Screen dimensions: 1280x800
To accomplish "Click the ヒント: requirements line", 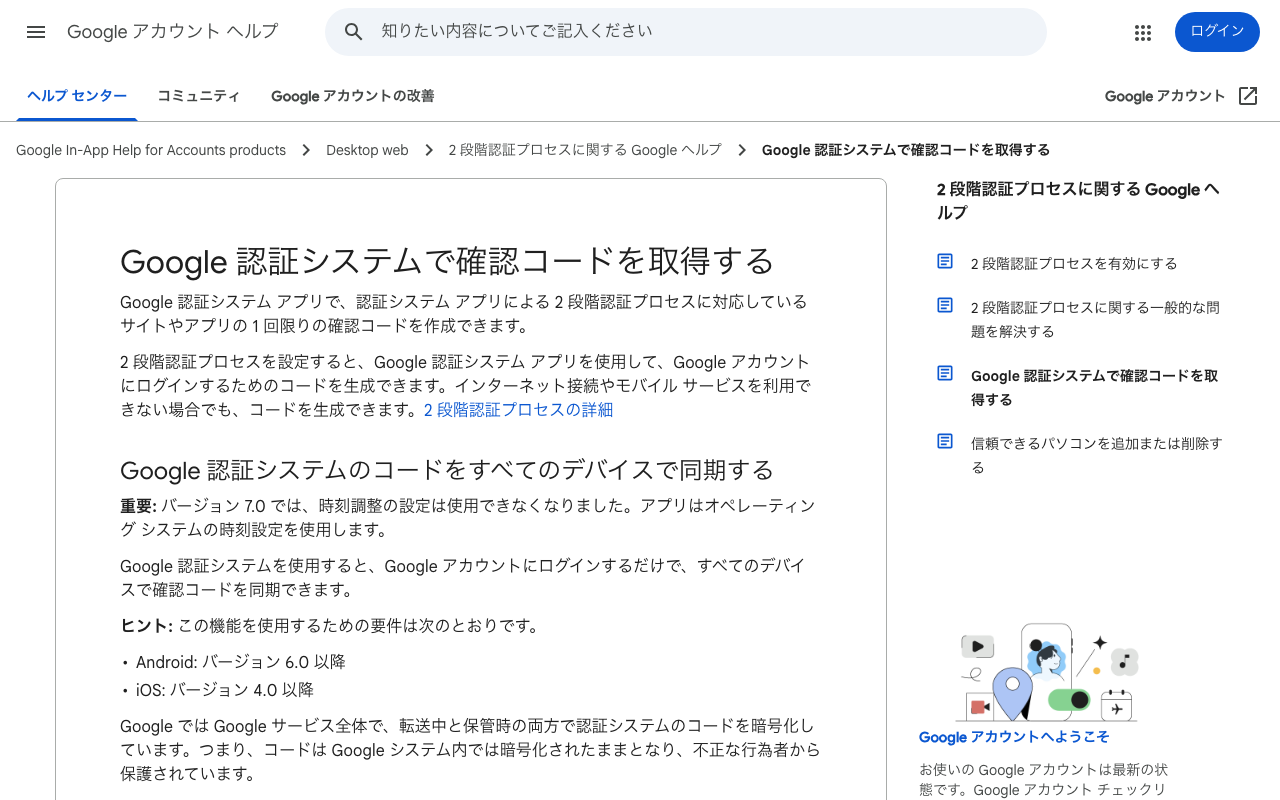I will (330, 626).
